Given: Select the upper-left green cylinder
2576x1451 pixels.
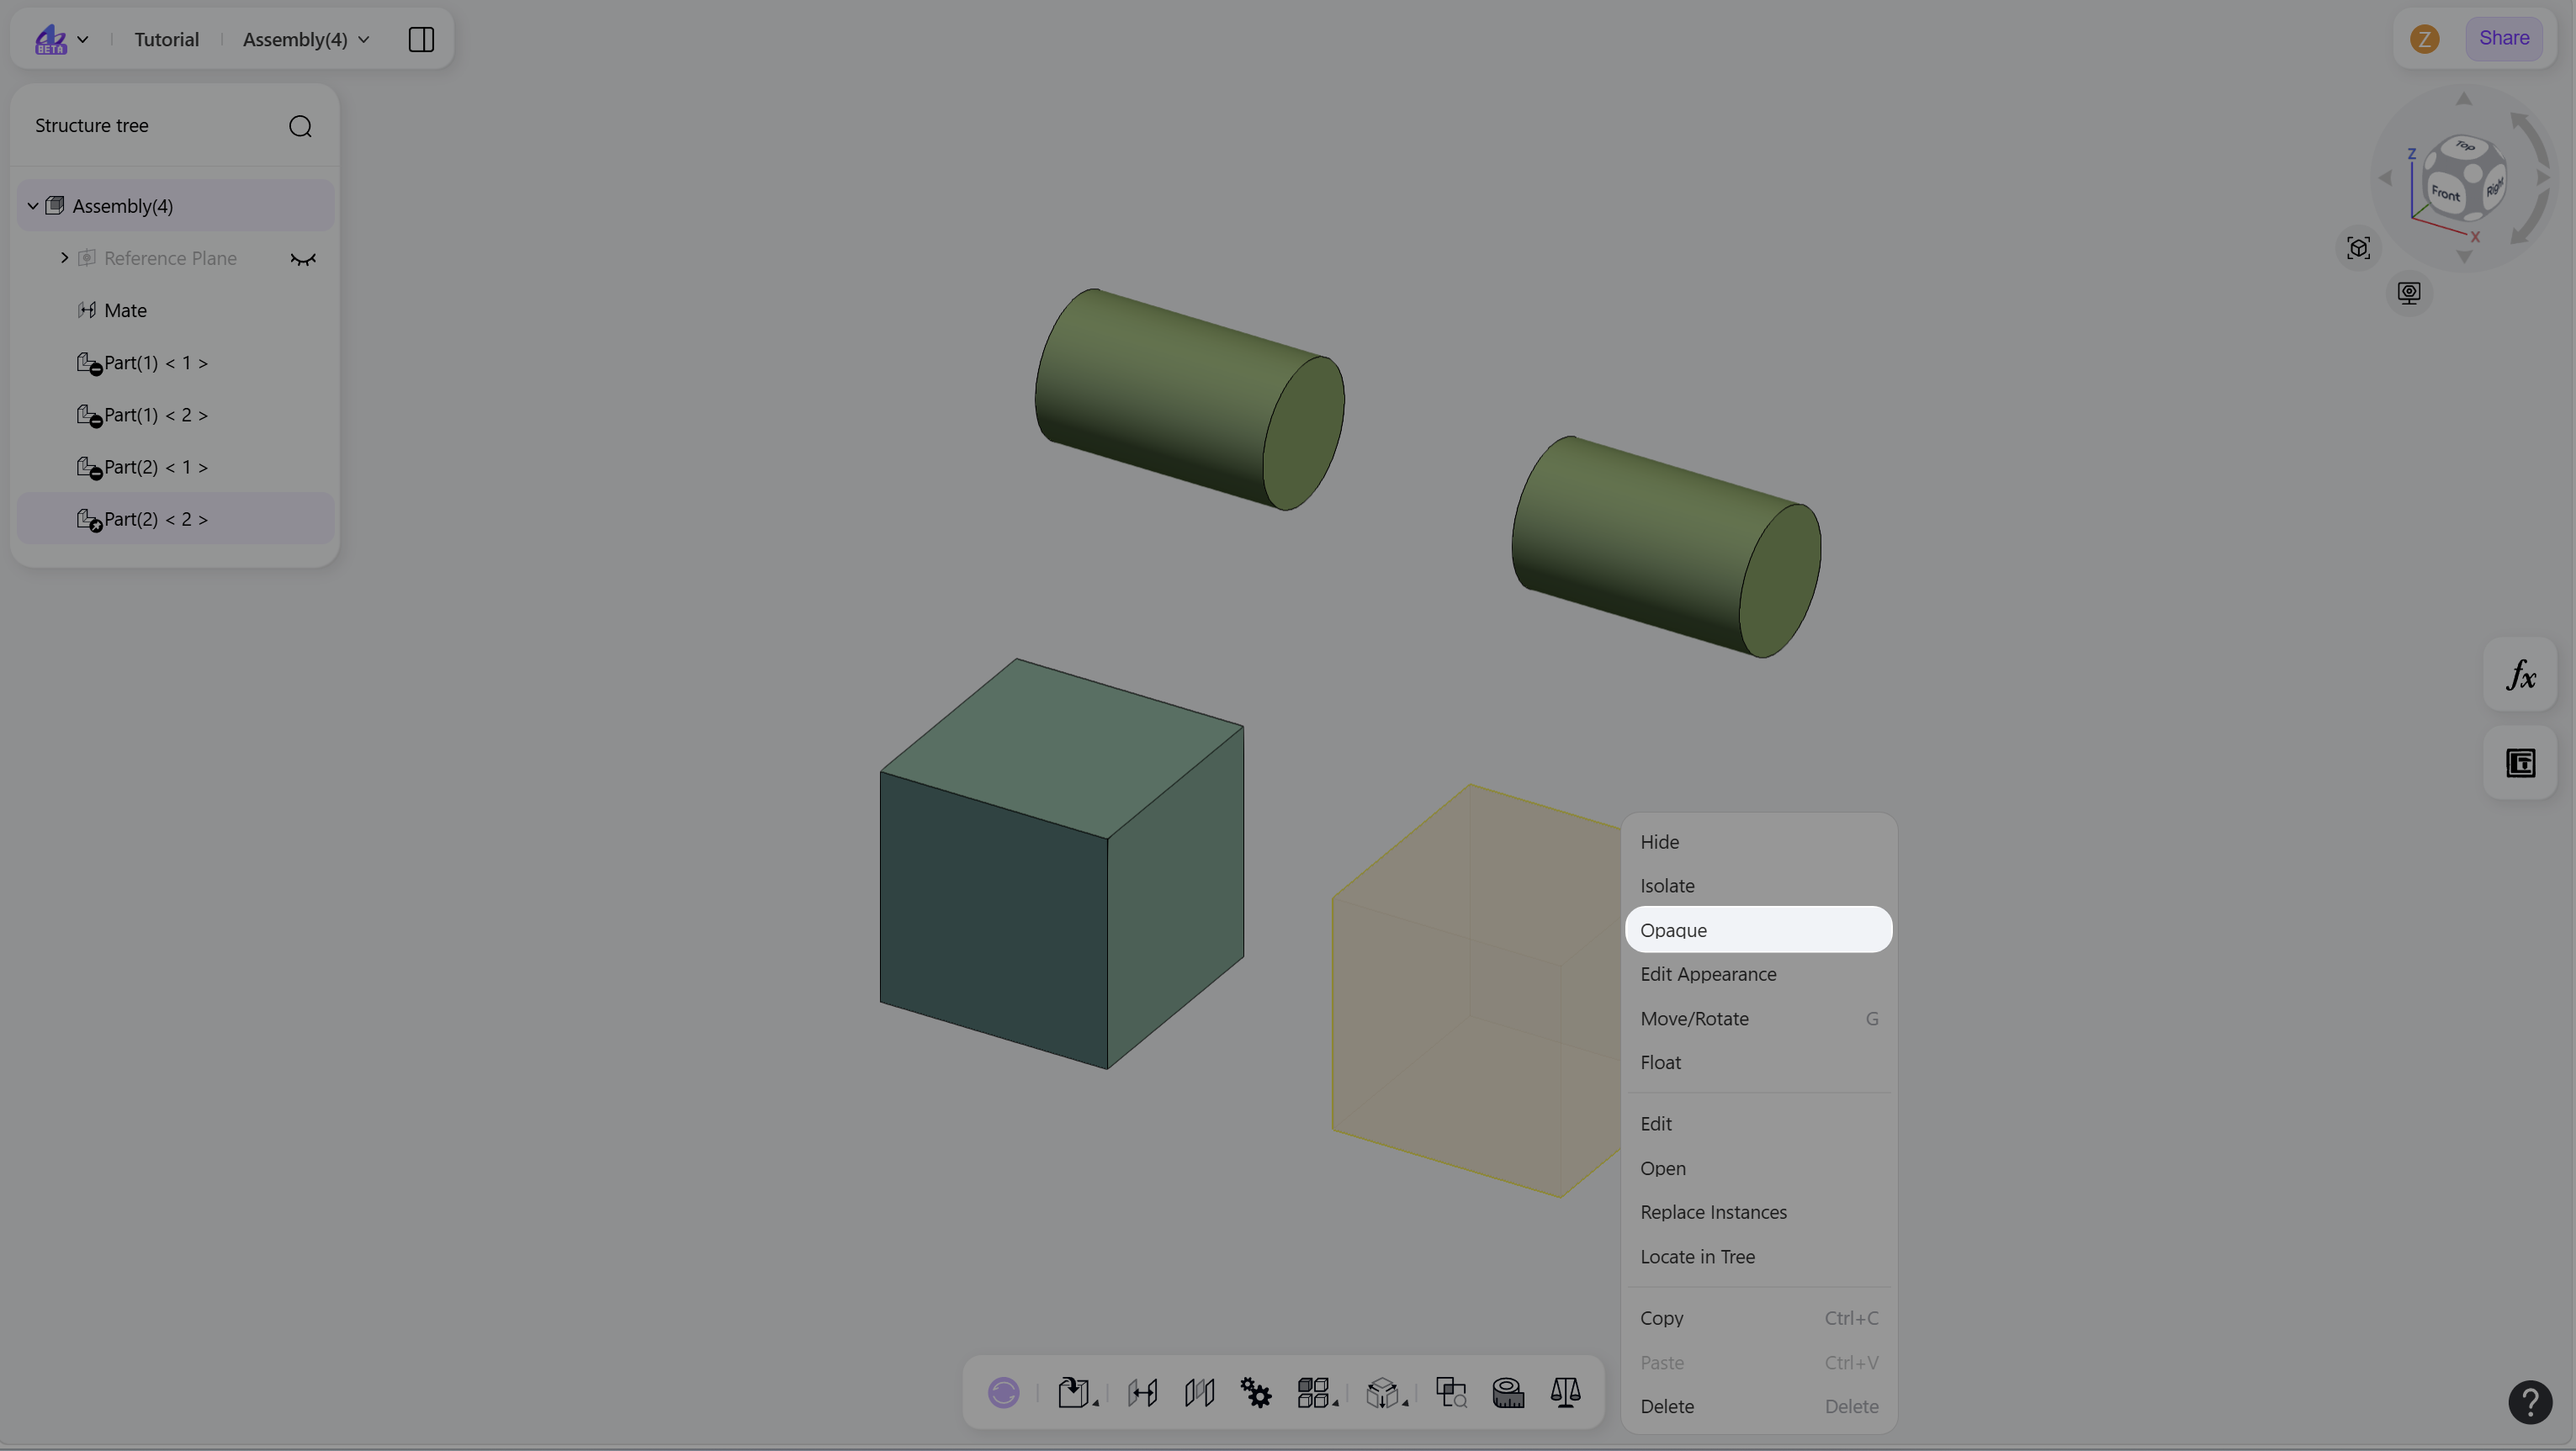Looking at the screenshot, I should point(1189,399).
